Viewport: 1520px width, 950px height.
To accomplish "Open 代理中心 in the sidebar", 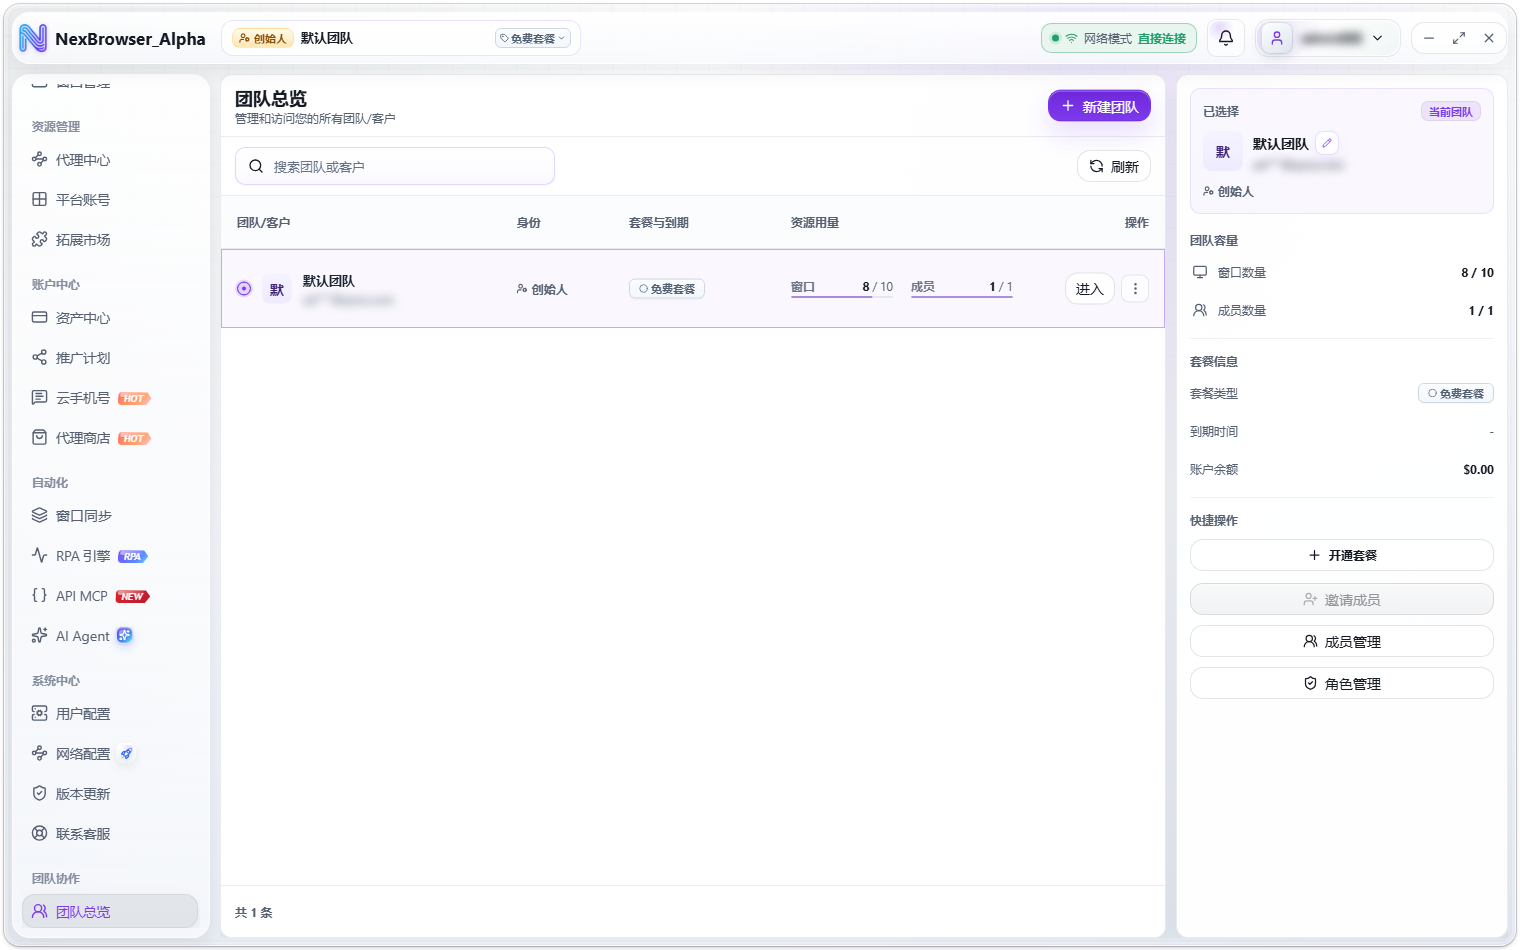I will point(110,159).
